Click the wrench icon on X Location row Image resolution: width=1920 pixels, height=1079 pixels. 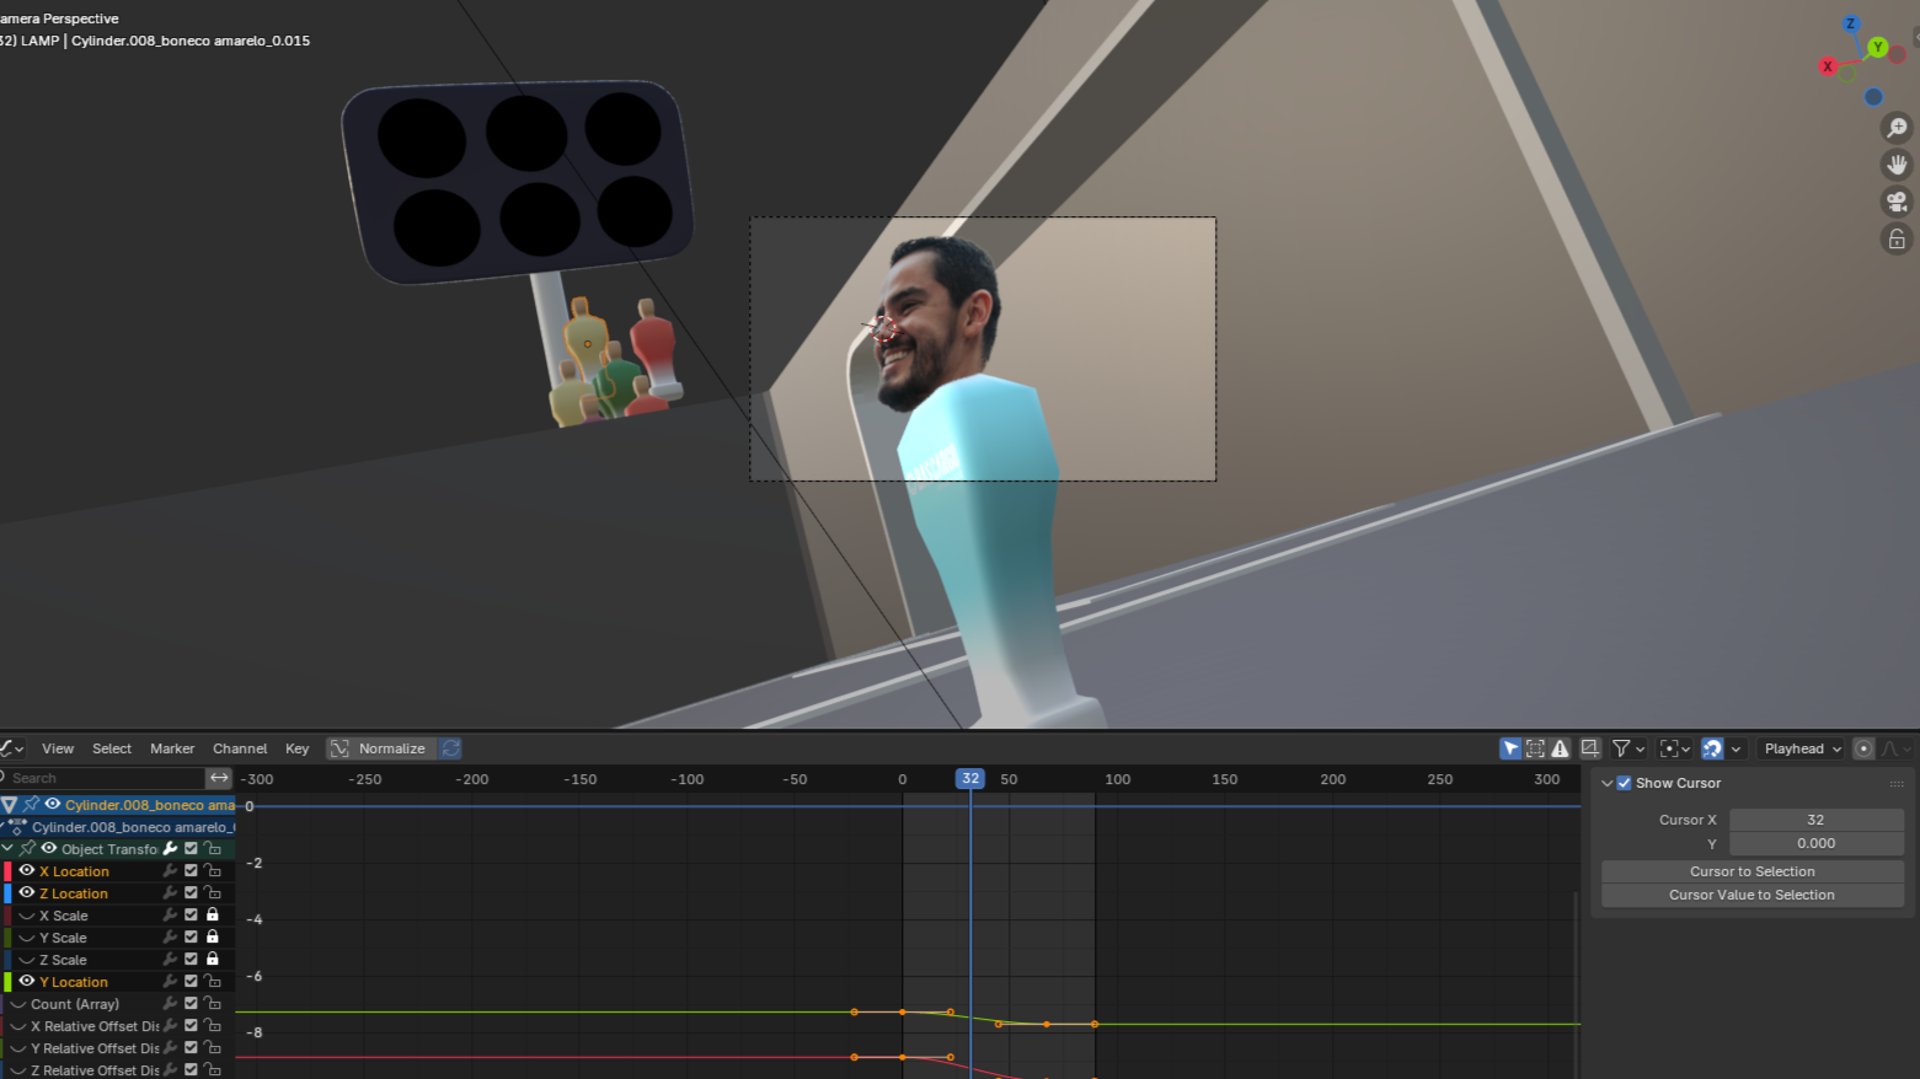coord(170,871)
